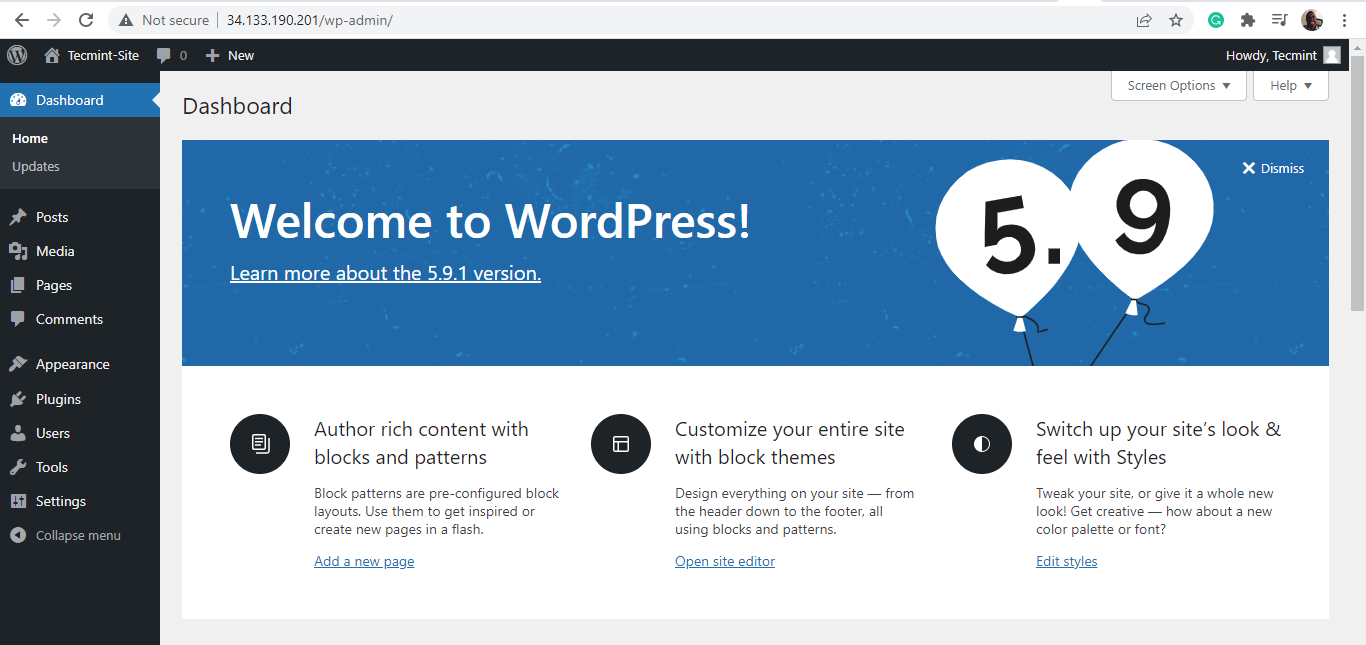Image resolution: width=1366 pixels, height=645 pixels.
Task: Click the Appearance paintbrush icon
Action: (18, 364)
